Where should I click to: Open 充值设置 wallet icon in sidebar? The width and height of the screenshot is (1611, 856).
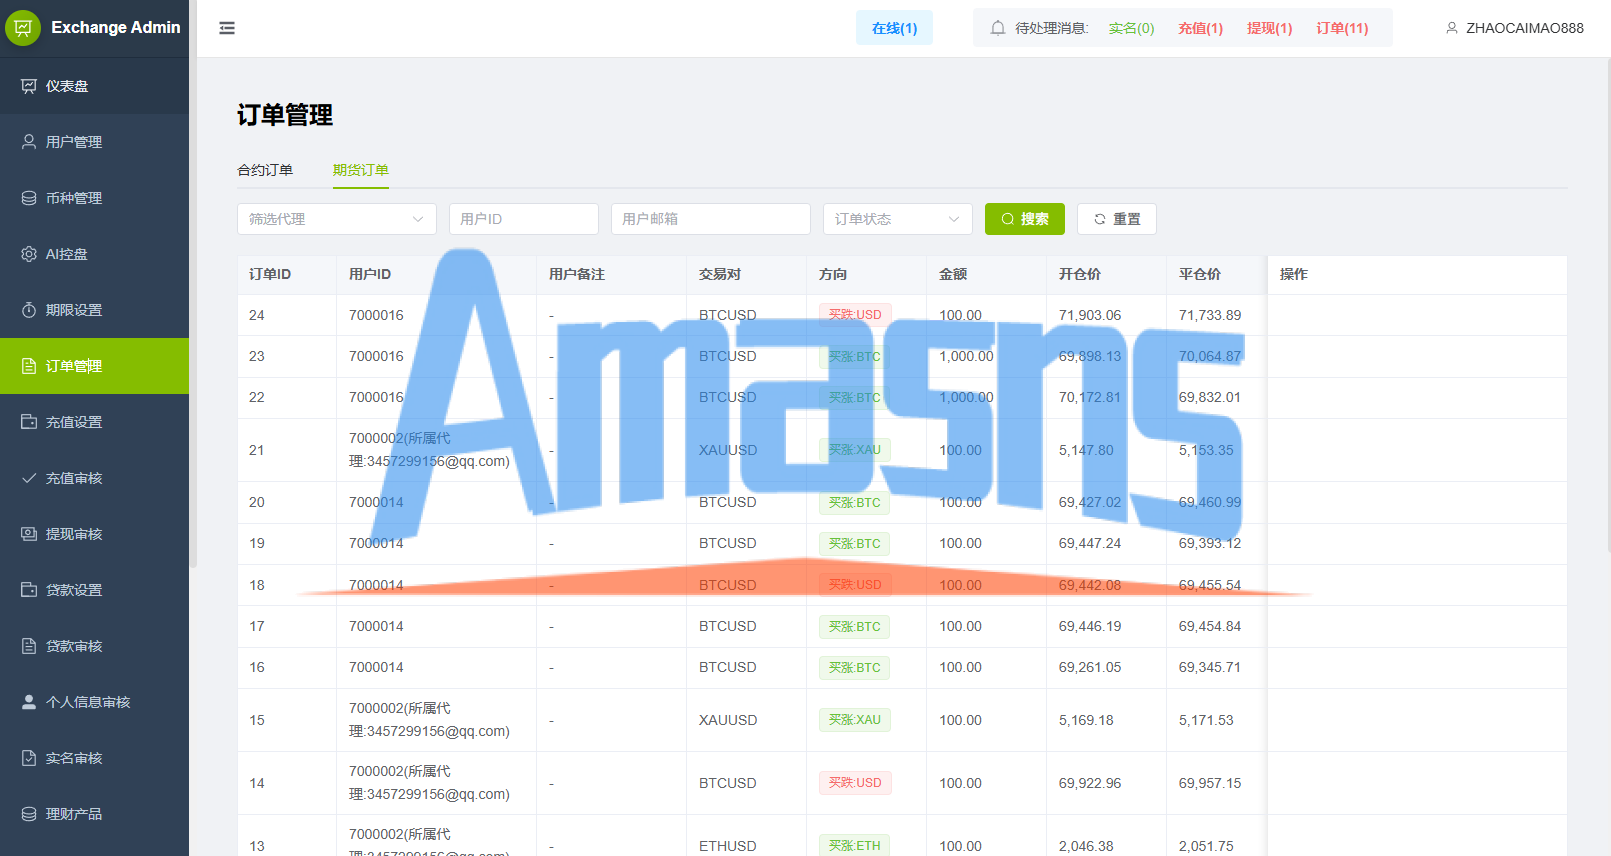(x=29, y=422)
